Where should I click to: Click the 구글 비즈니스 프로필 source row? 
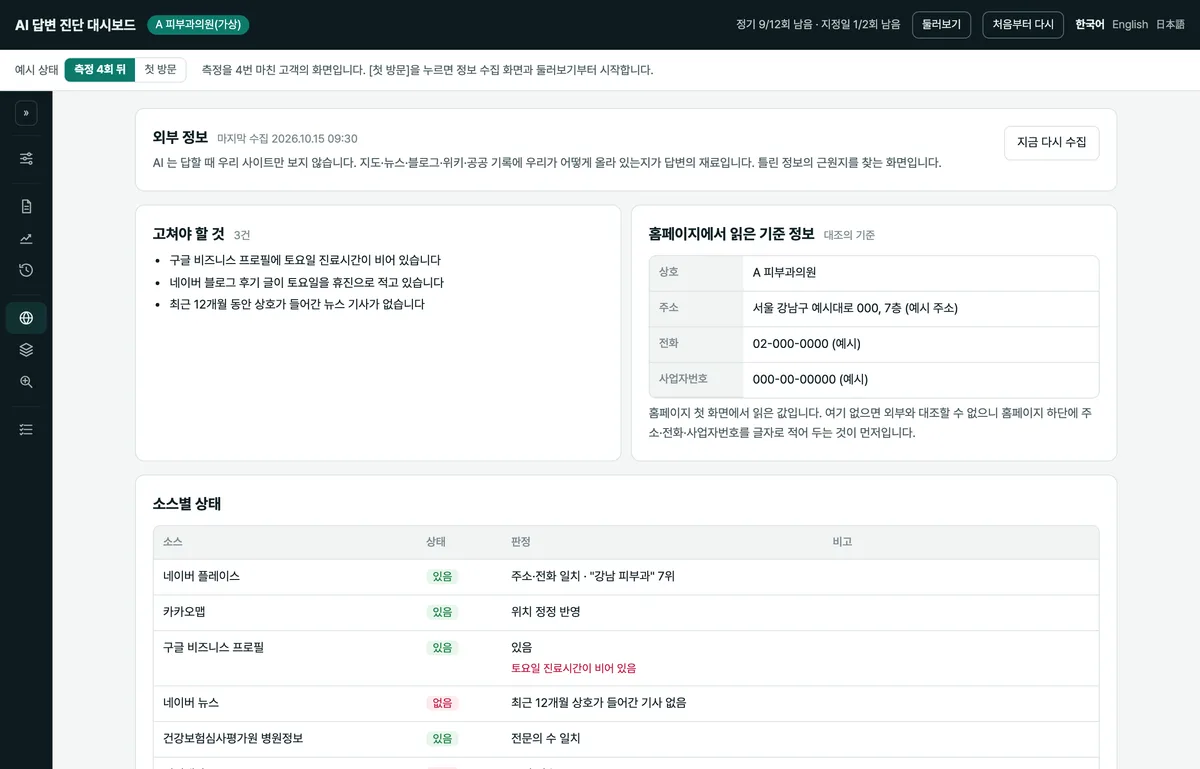(626, 658)
